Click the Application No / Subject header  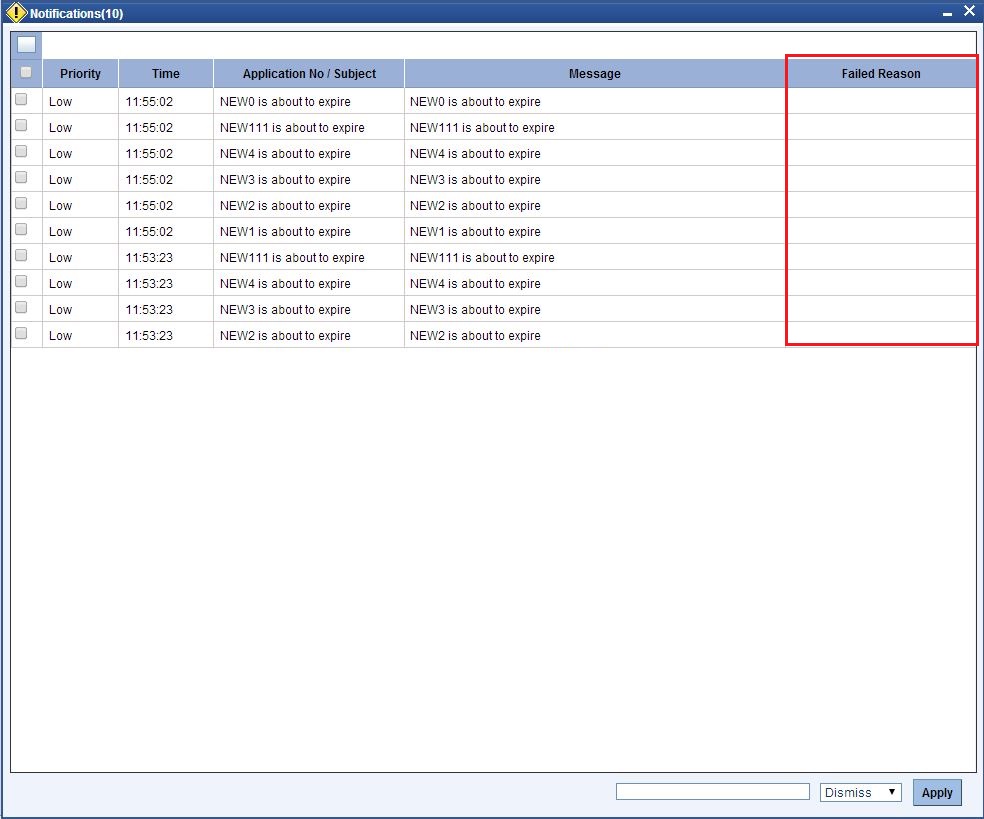[x=309, y=73]
